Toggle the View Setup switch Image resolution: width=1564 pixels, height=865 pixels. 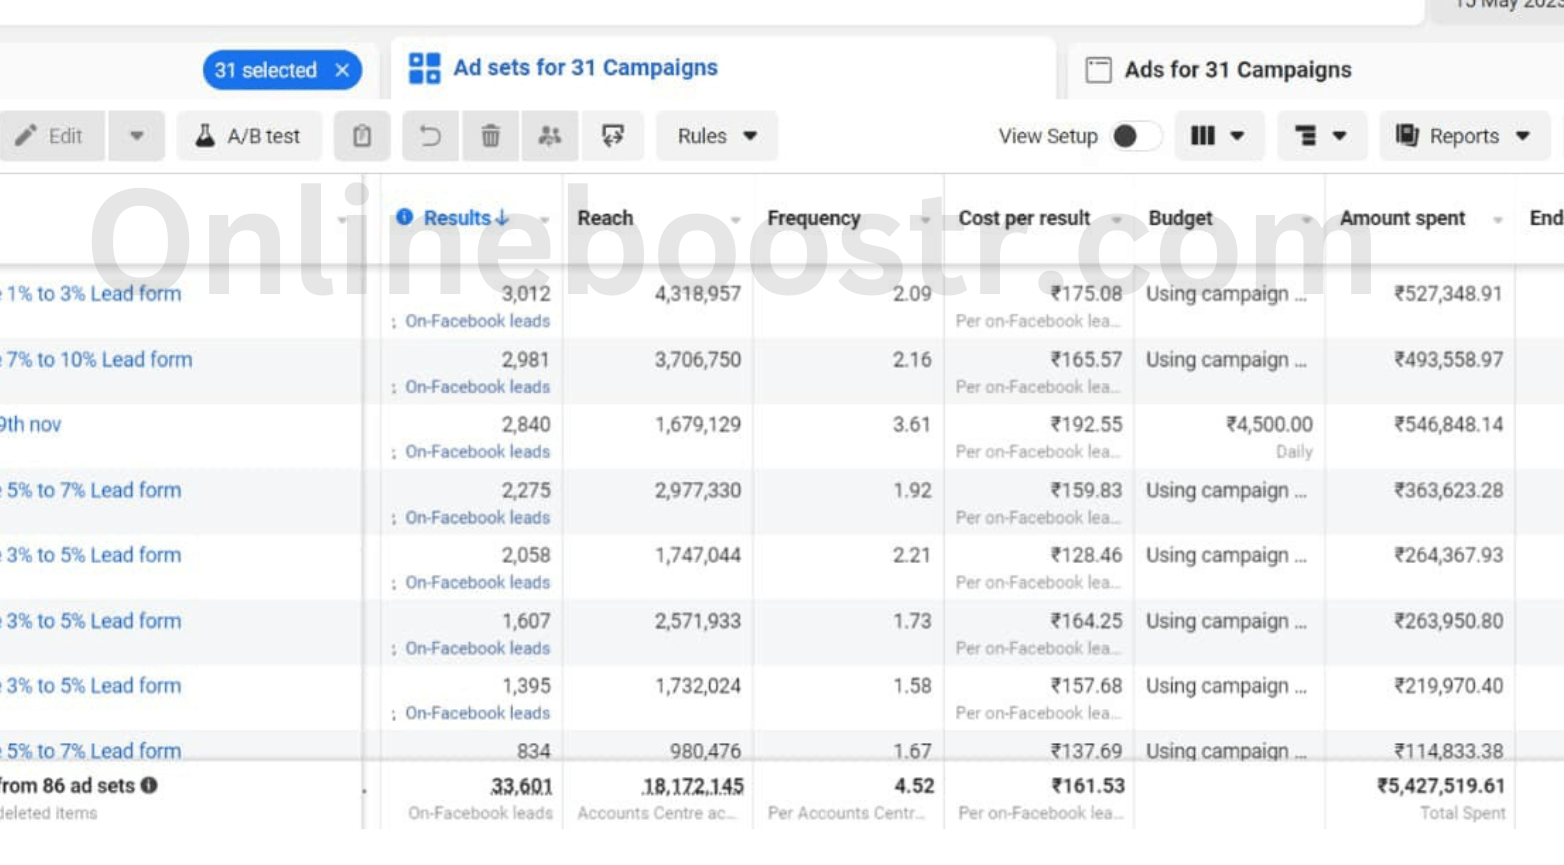click(1135, 137)
